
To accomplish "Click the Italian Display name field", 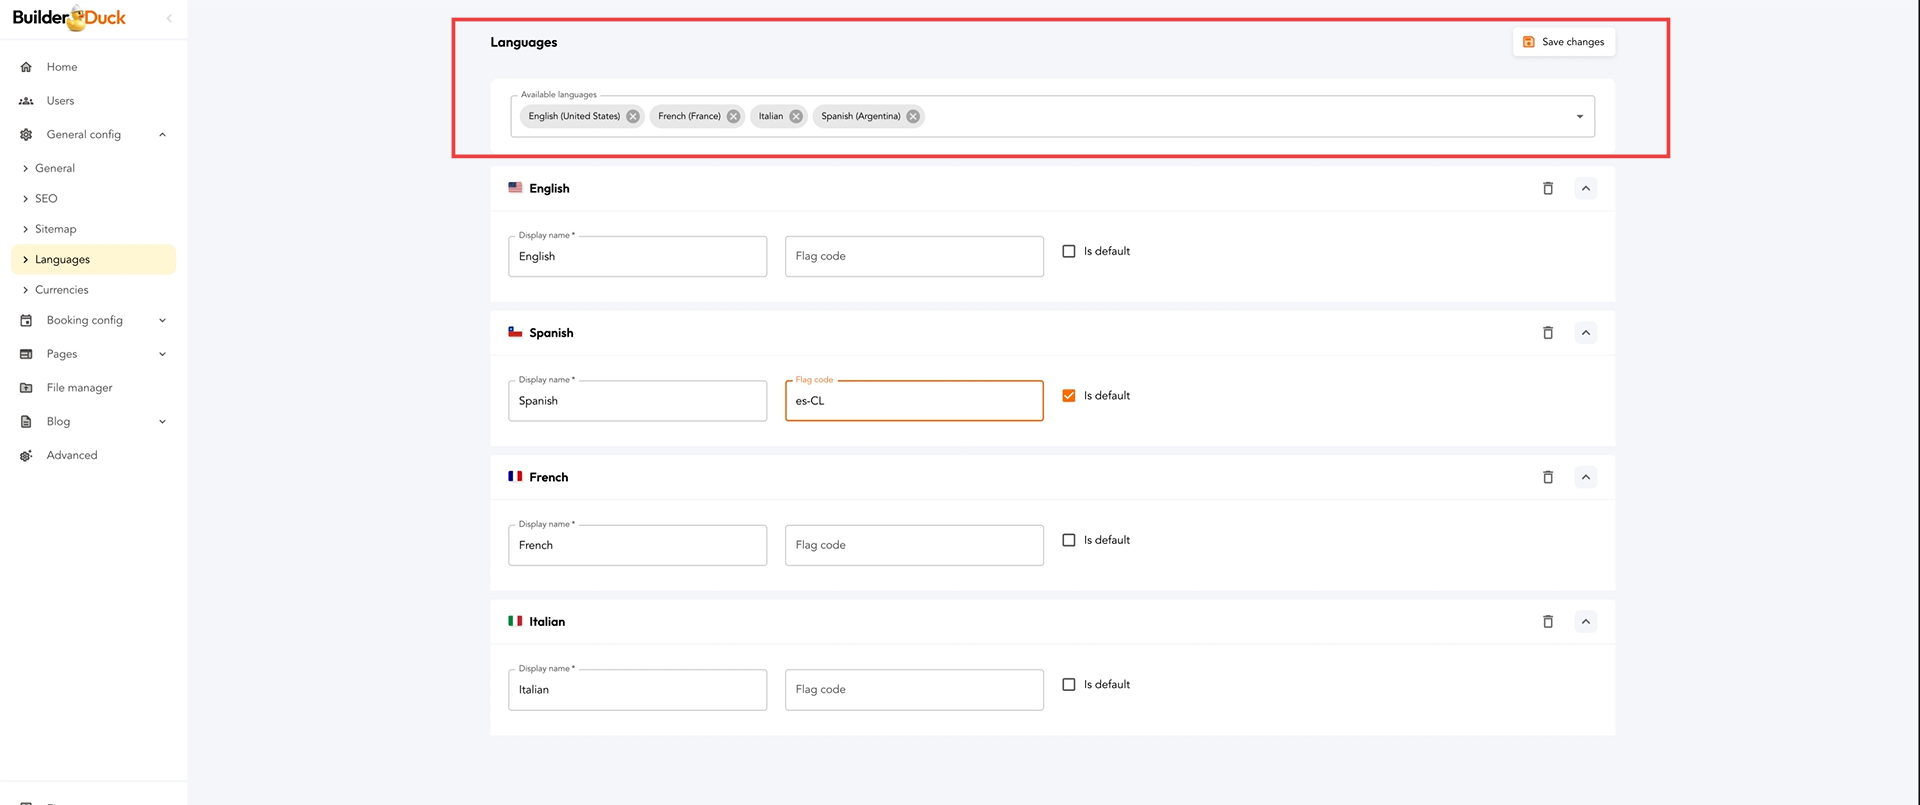I will coord(637,690).
